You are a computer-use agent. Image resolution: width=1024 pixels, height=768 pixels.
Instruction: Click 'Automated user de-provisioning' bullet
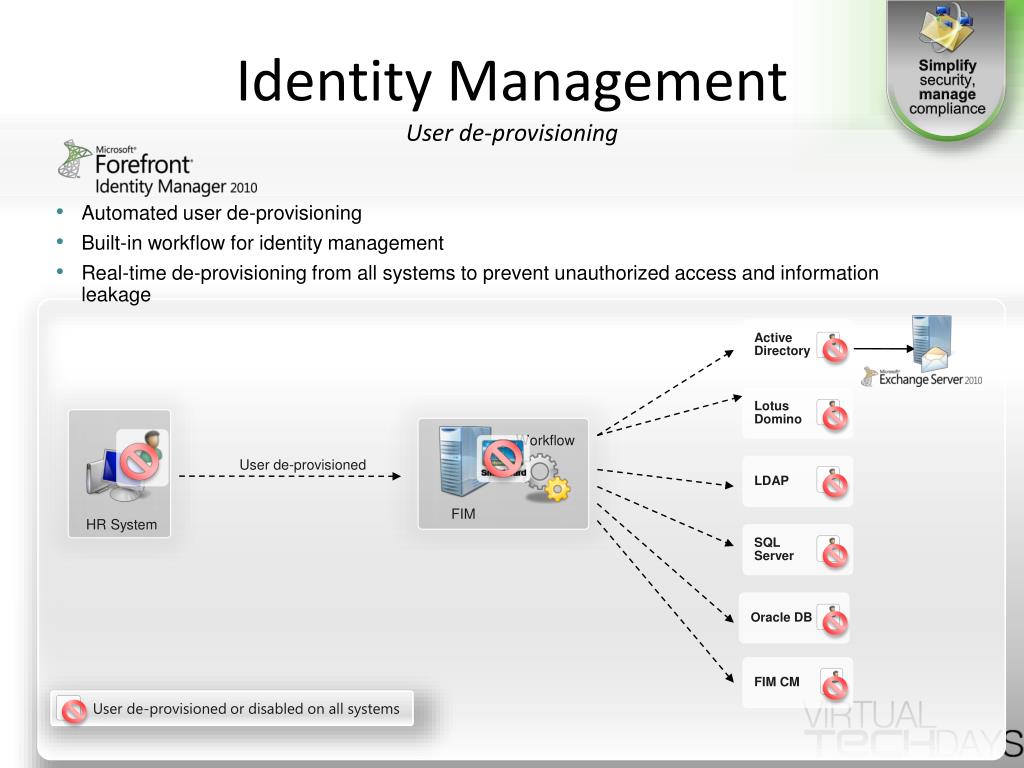pos(221,213)
